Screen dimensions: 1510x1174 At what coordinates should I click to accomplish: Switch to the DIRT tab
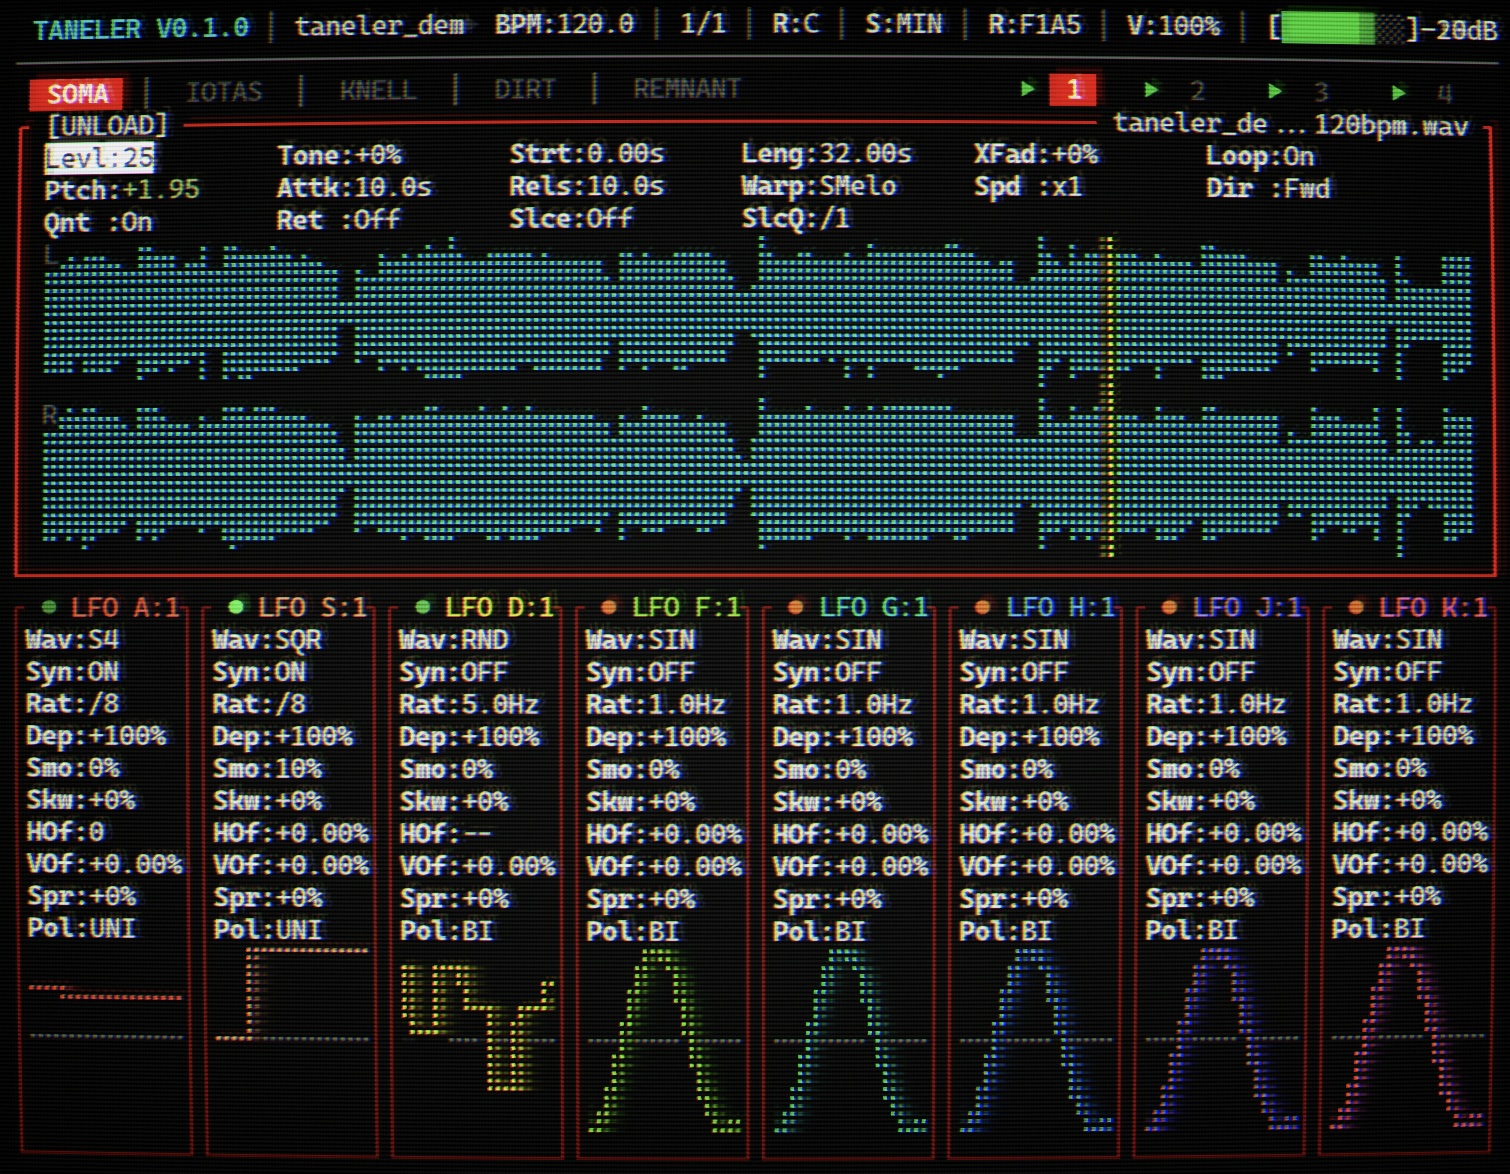point(525,90)
